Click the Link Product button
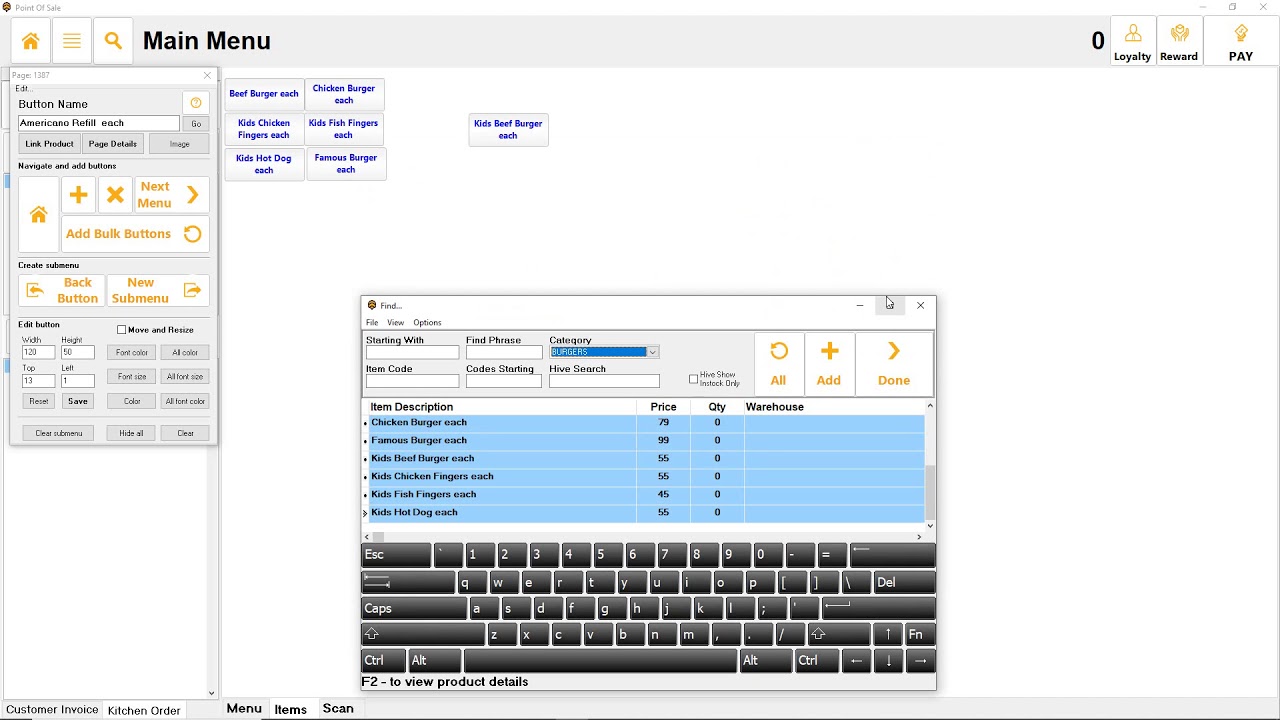Viewport: 1280px width, 720px height. [49, 144]
